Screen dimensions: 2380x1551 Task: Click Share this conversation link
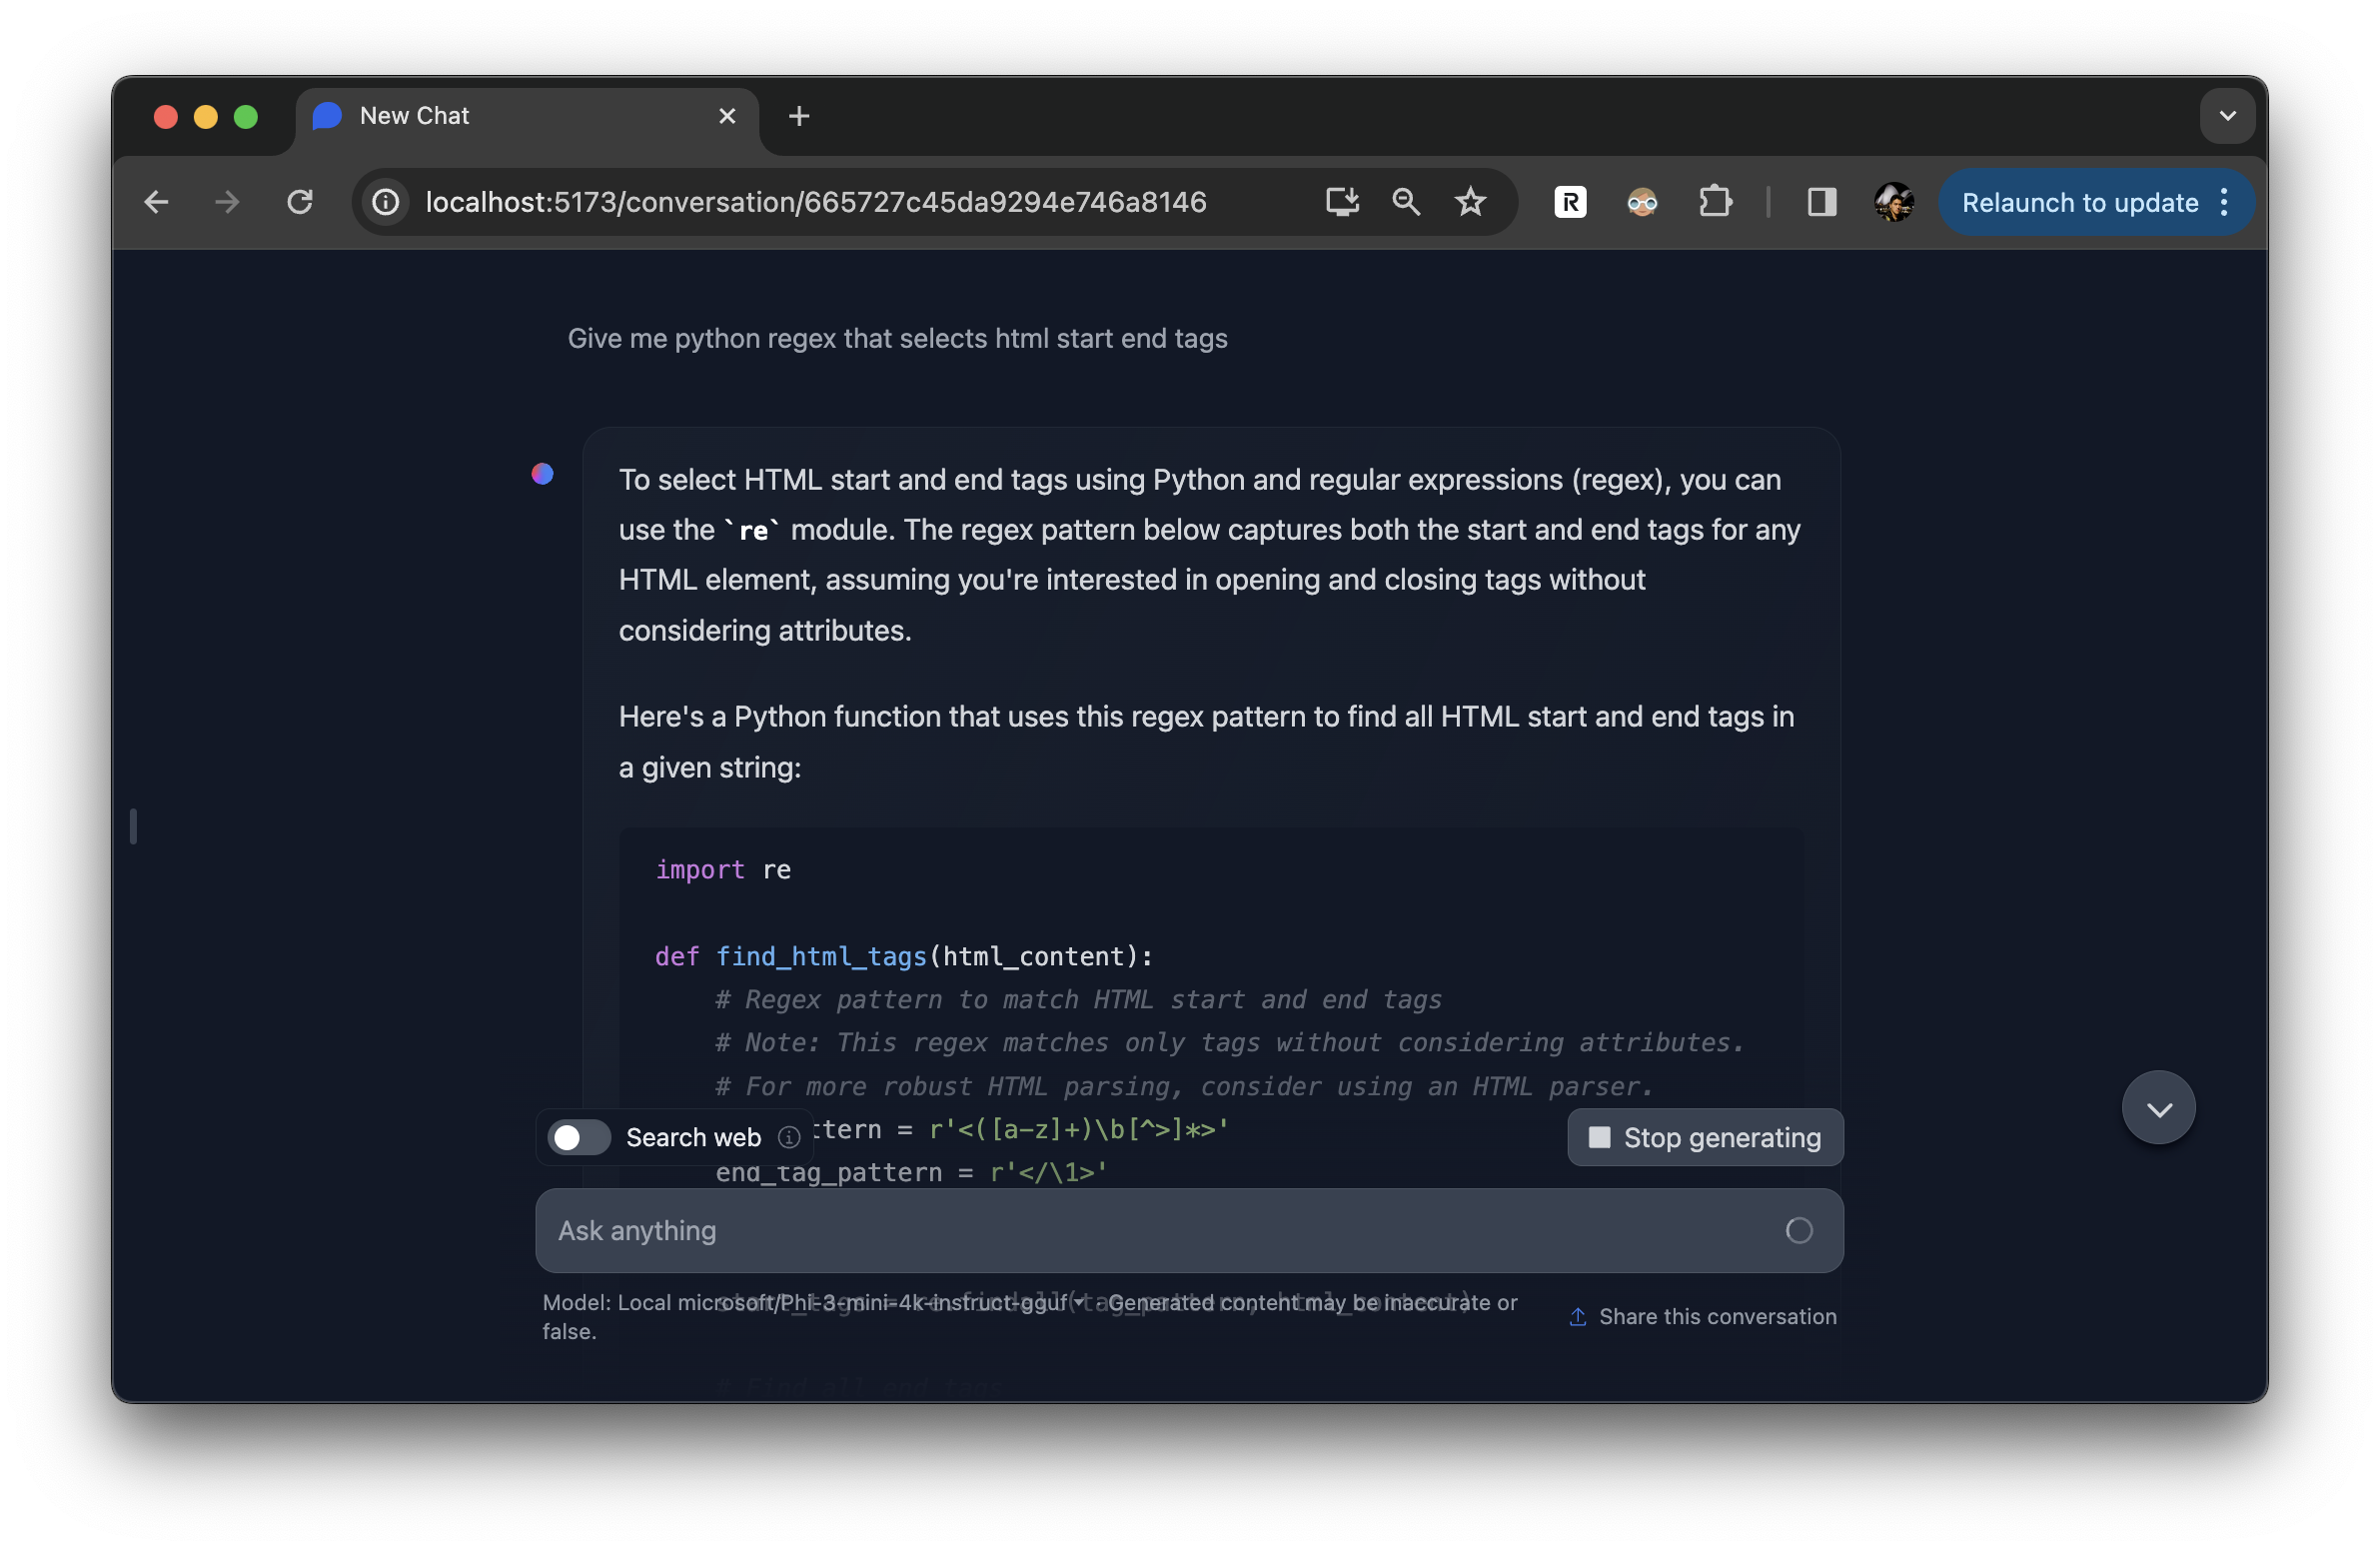pos(1704,1316)
